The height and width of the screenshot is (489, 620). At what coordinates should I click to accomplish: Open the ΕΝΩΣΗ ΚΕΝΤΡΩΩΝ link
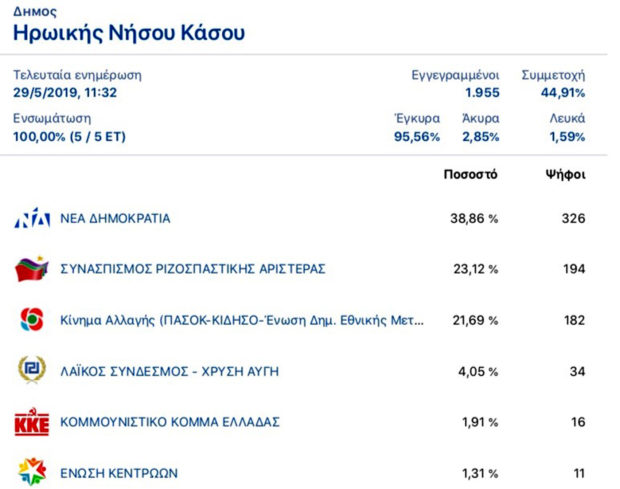pyautogui.click(x=119, y=473)
